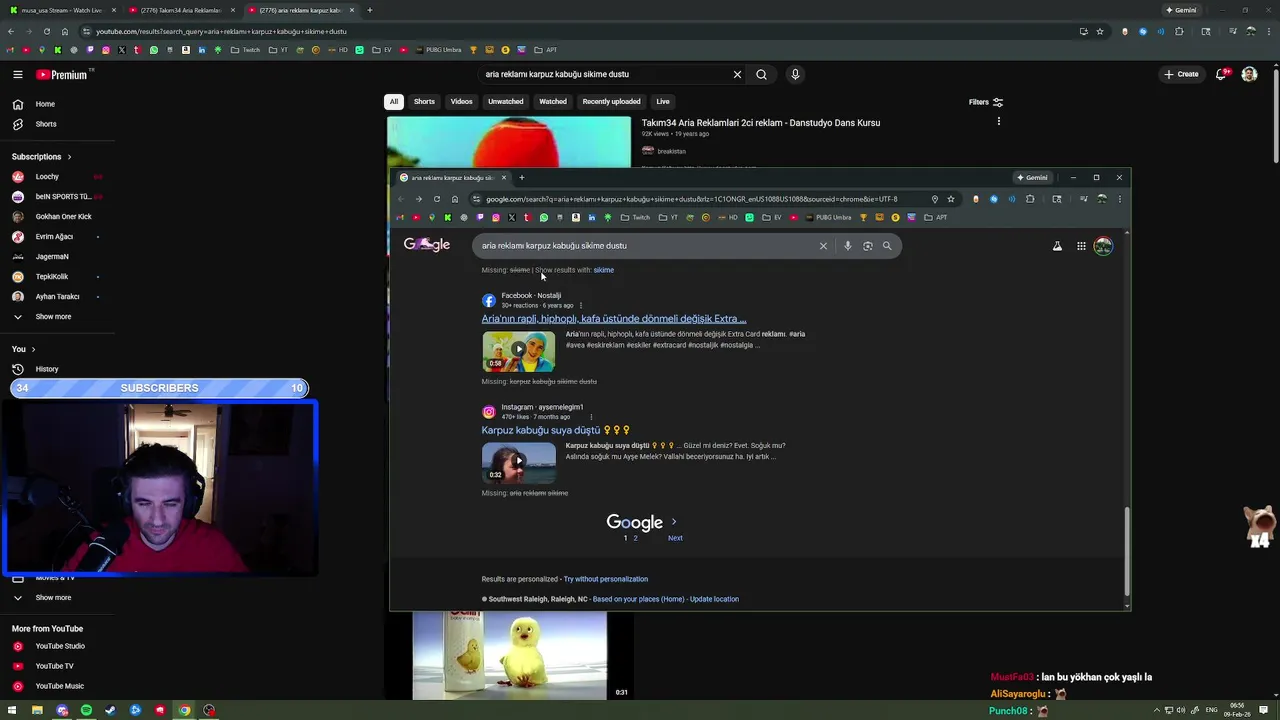
Task: Open the breakistan channel link
Action: pos(671,151)
